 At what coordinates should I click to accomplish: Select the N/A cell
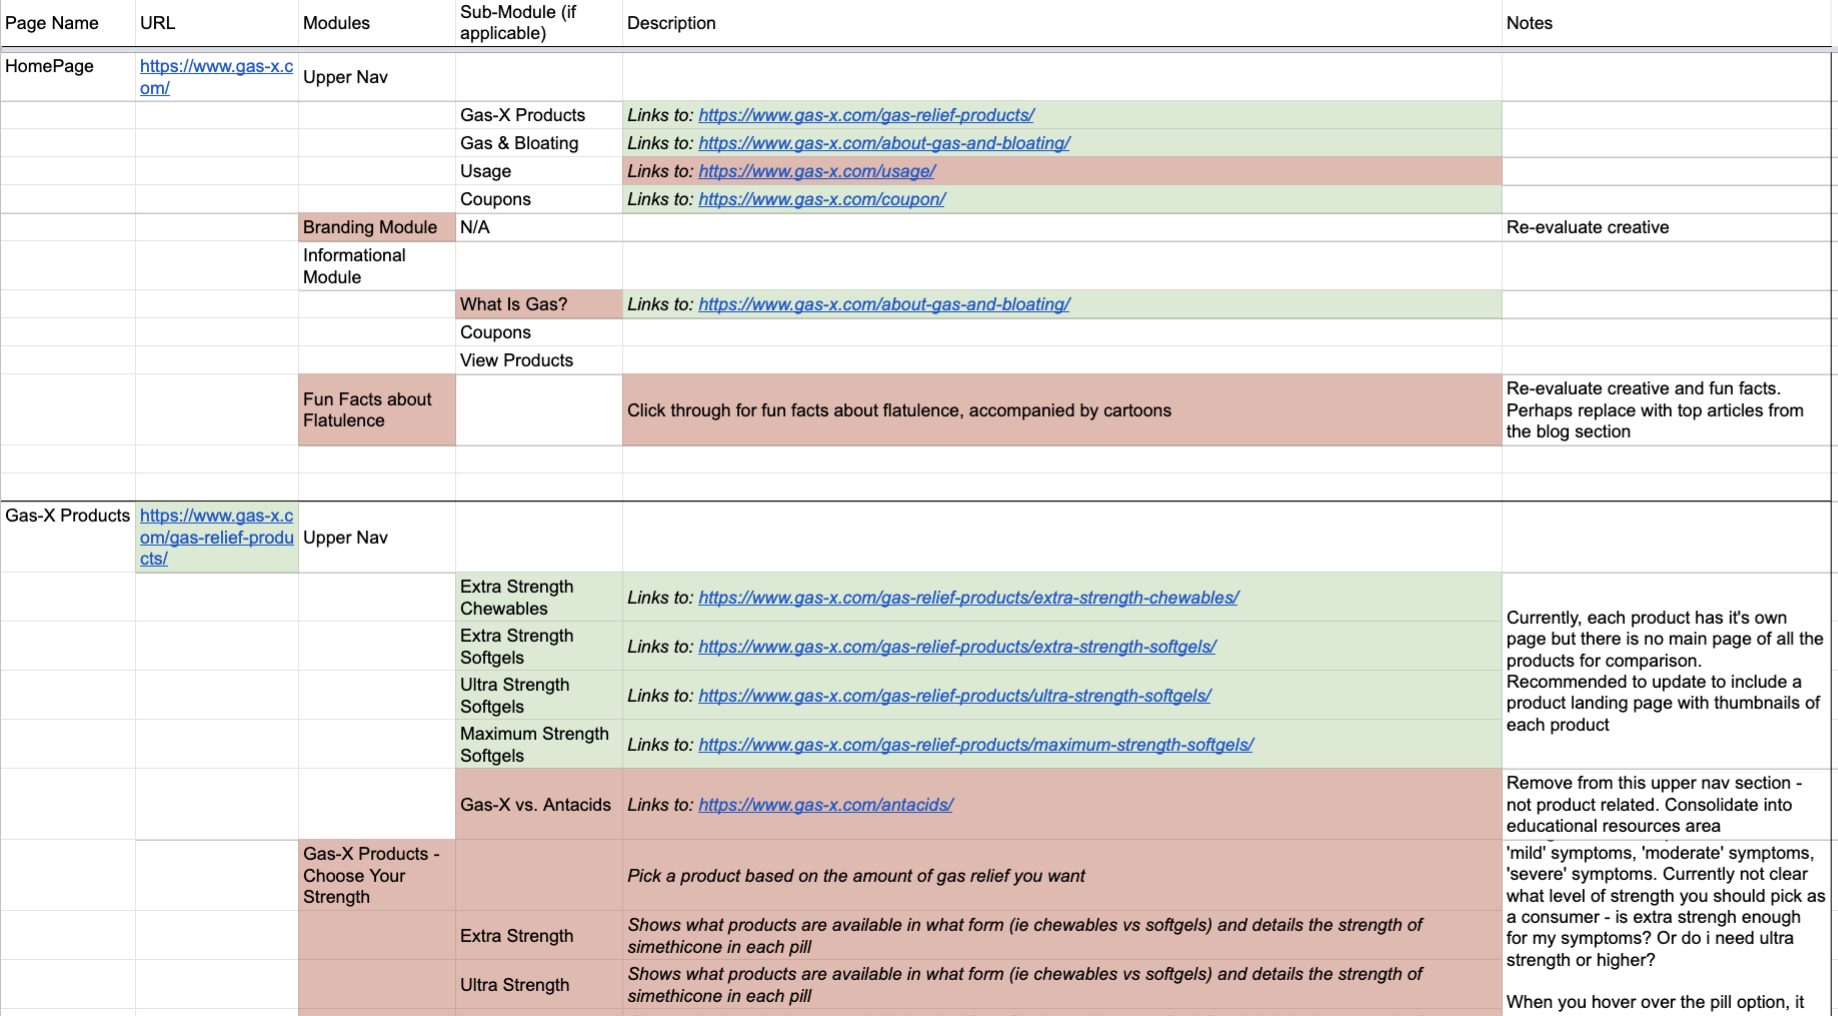(539, 227)
